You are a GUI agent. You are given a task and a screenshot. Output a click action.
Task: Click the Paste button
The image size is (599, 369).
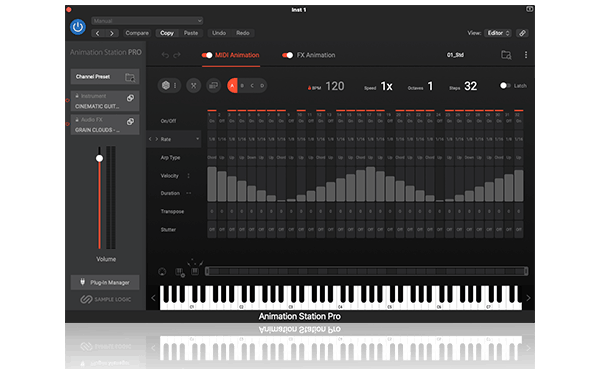(x=191, y=33)
